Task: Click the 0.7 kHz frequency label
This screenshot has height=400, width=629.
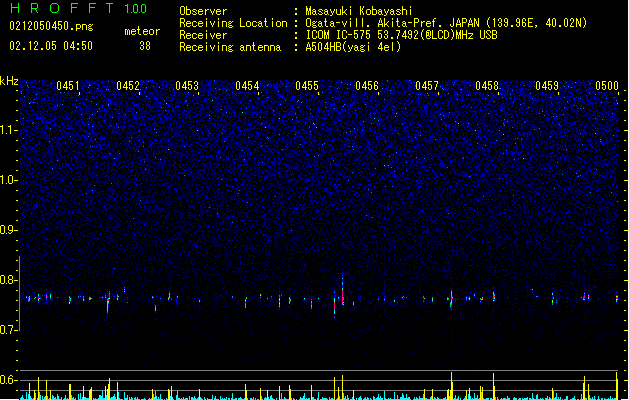Action: (9, 330)
